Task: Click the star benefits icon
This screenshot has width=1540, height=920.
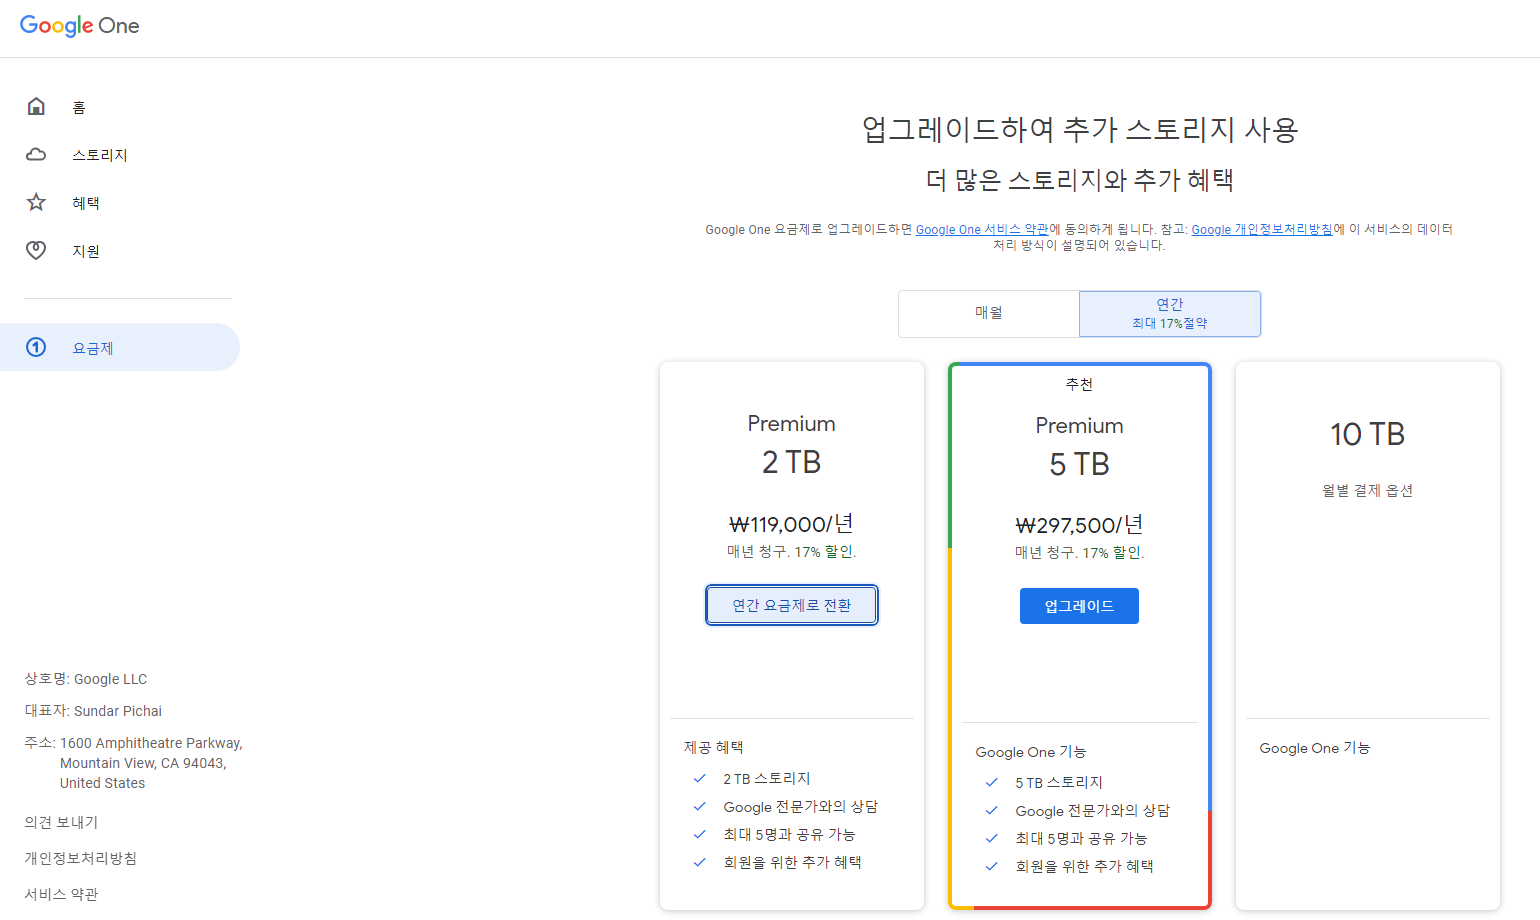Action: coord(36,202)
